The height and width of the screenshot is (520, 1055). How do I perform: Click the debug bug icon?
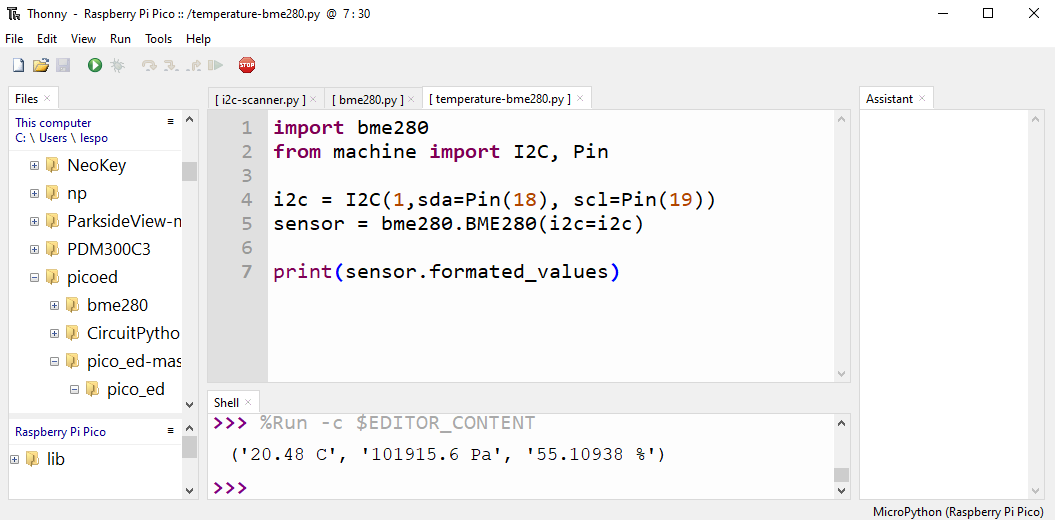click(x=117, y=65)
